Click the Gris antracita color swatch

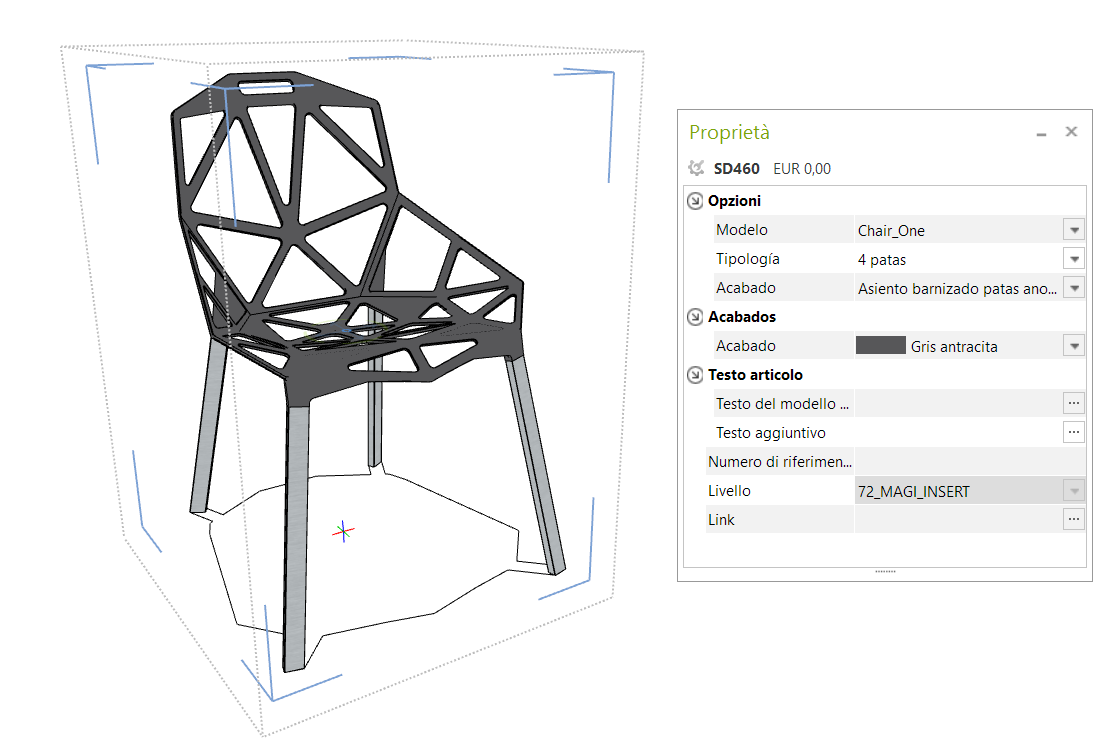tap(880, 346)
